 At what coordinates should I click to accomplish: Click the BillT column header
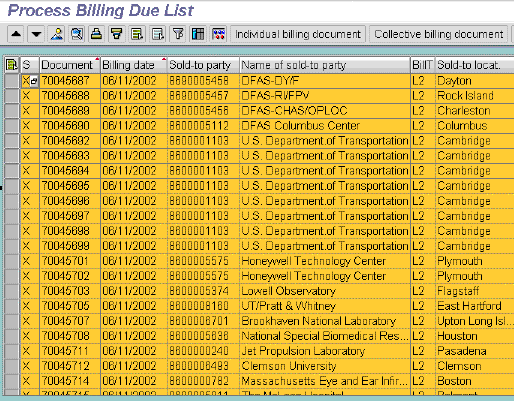[423, 65]
